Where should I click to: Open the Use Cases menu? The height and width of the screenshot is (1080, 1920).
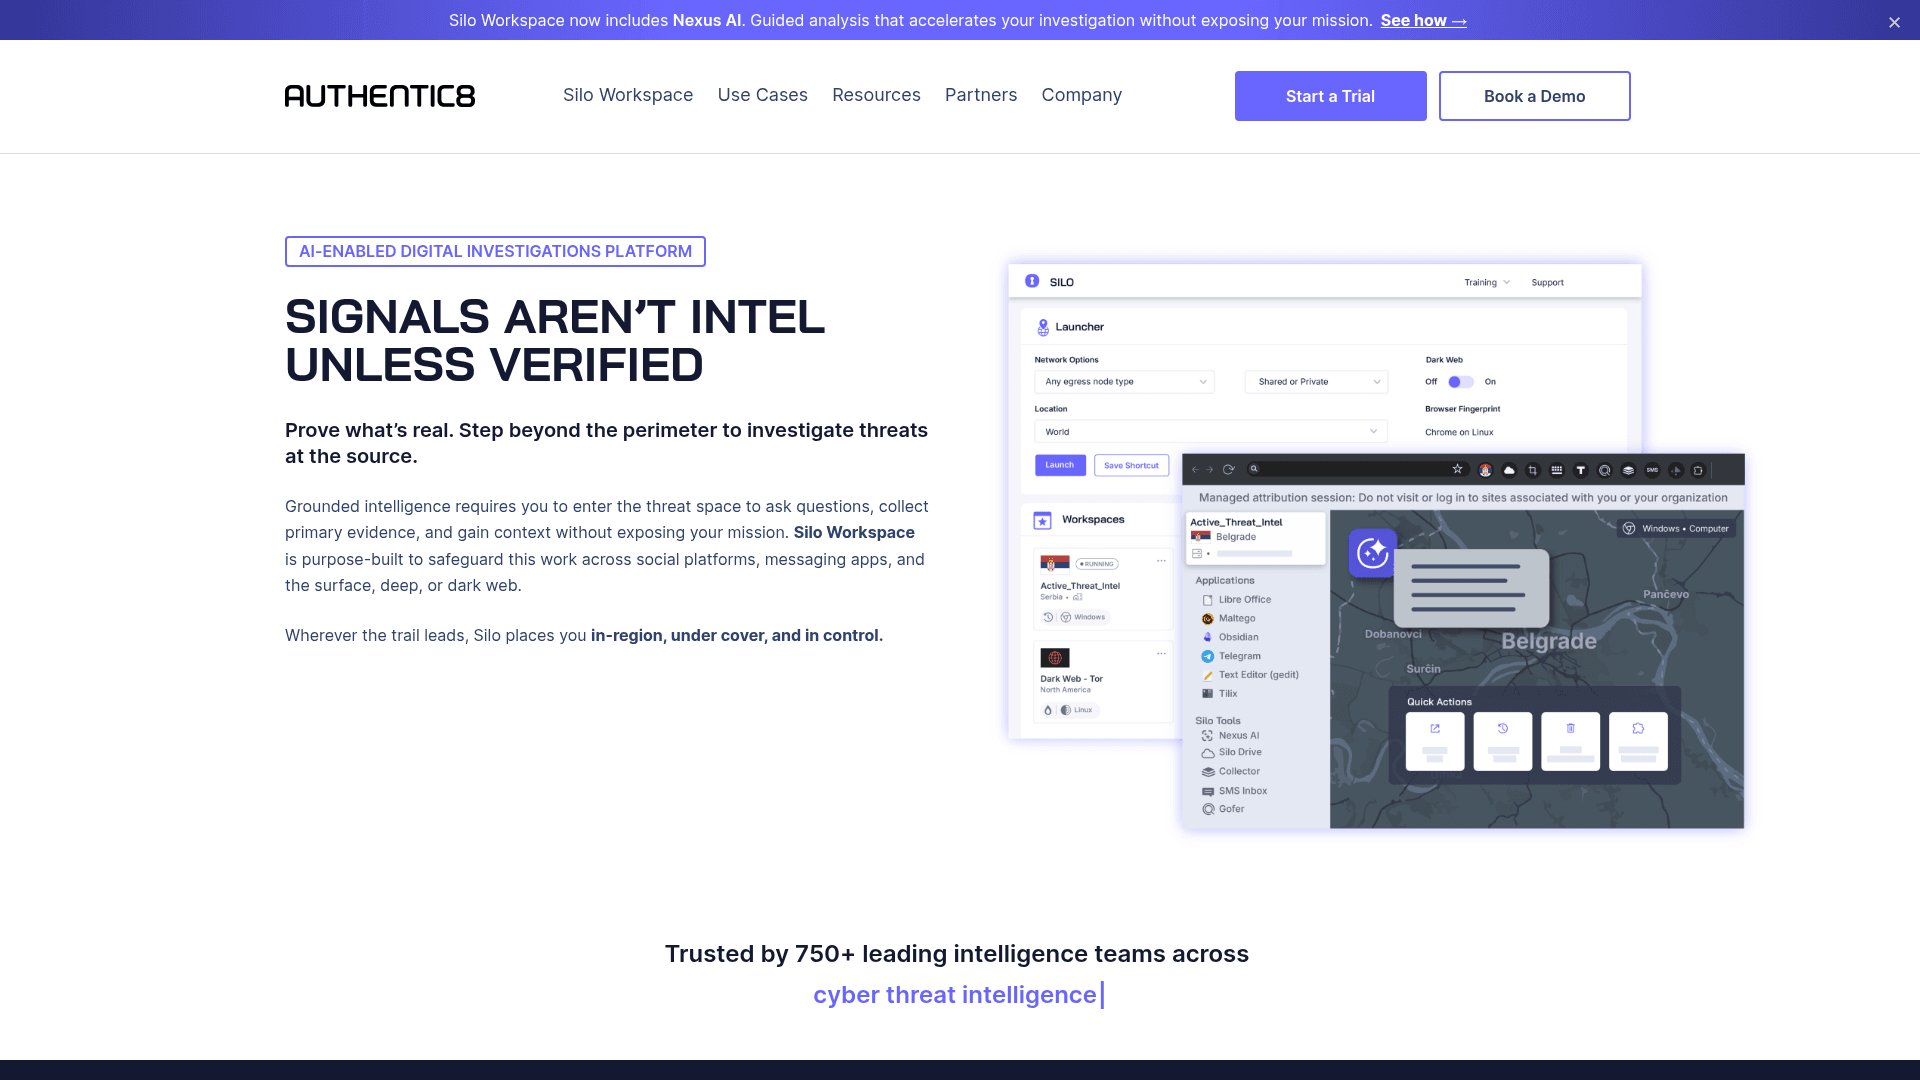762,95
